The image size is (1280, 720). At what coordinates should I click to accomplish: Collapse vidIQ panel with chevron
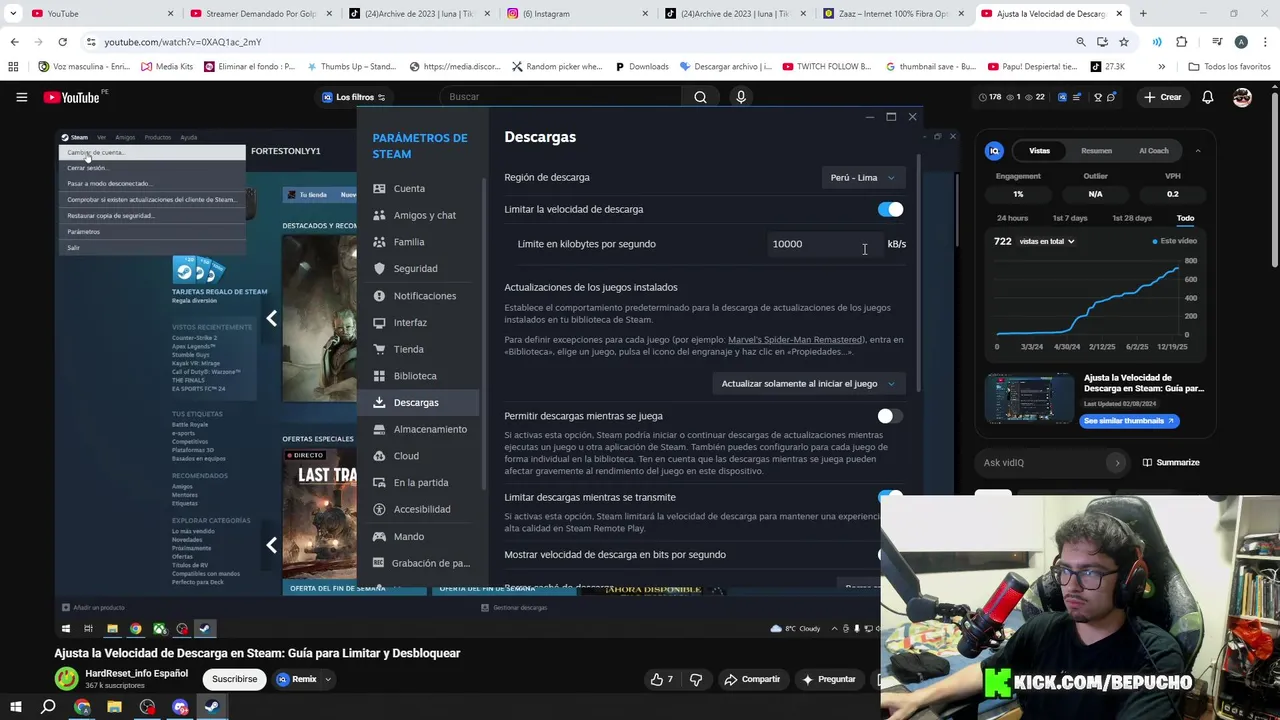pyautogui.click(x=1197, y=151)
